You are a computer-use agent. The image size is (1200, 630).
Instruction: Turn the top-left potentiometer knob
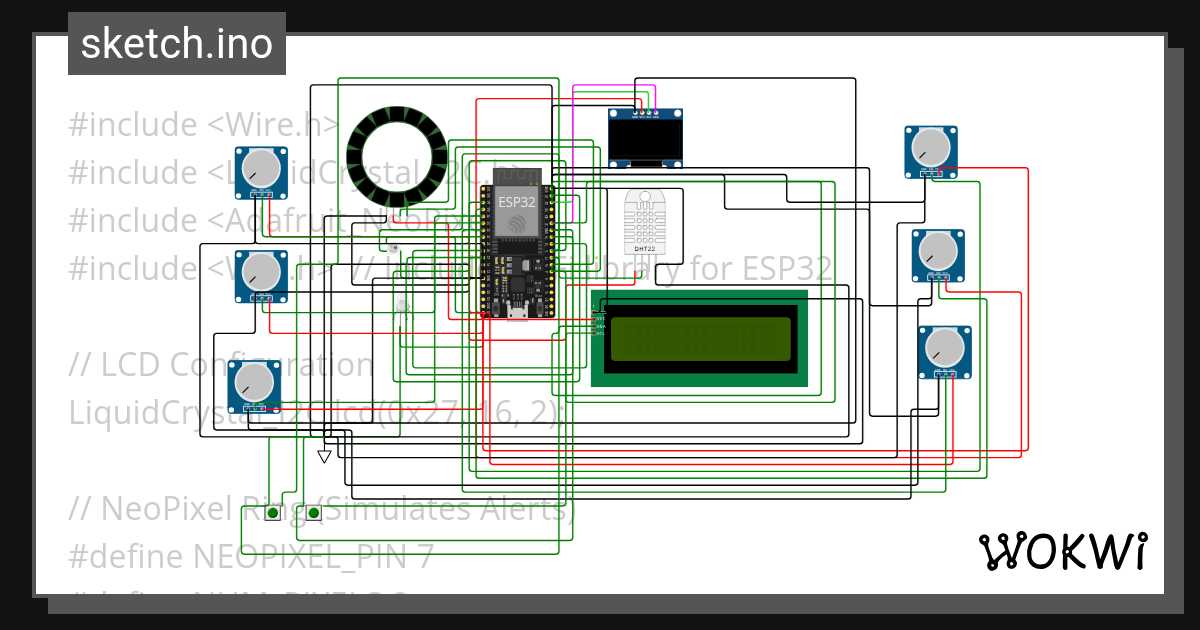[x=262, y=165]
